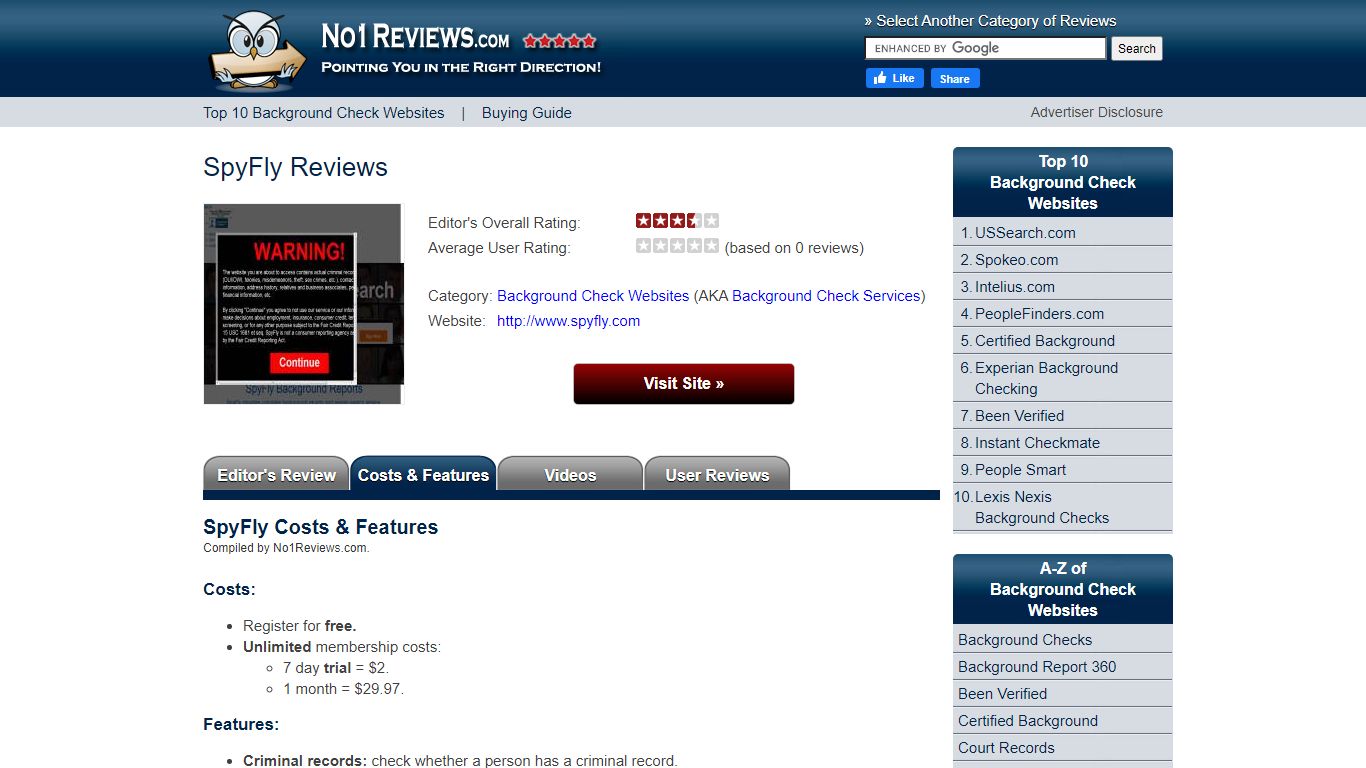Click the Visit Site button

pyautogui.click(x=684, y=384)
